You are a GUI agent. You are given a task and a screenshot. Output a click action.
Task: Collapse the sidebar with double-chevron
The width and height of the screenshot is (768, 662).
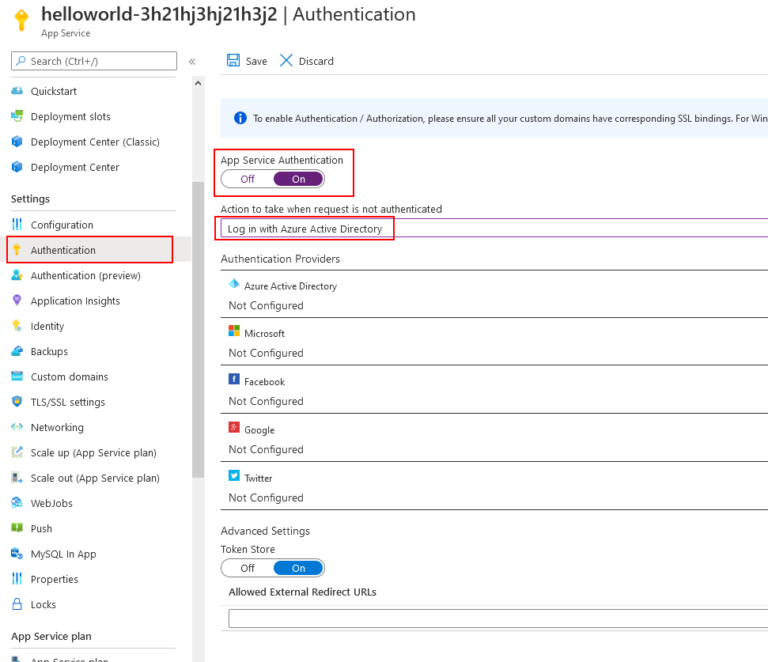[x=192, y=61]
